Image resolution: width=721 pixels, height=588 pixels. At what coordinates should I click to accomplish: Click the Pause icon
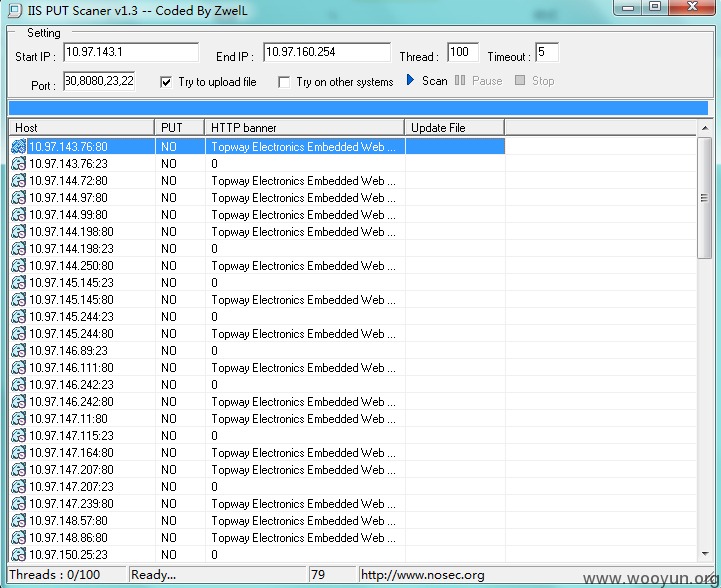[460, 80]
